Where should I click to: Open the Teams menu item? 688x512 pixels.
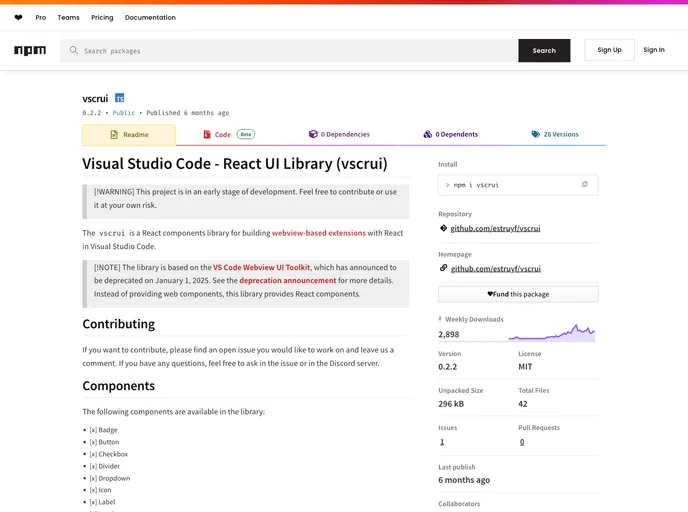(68, 18)
